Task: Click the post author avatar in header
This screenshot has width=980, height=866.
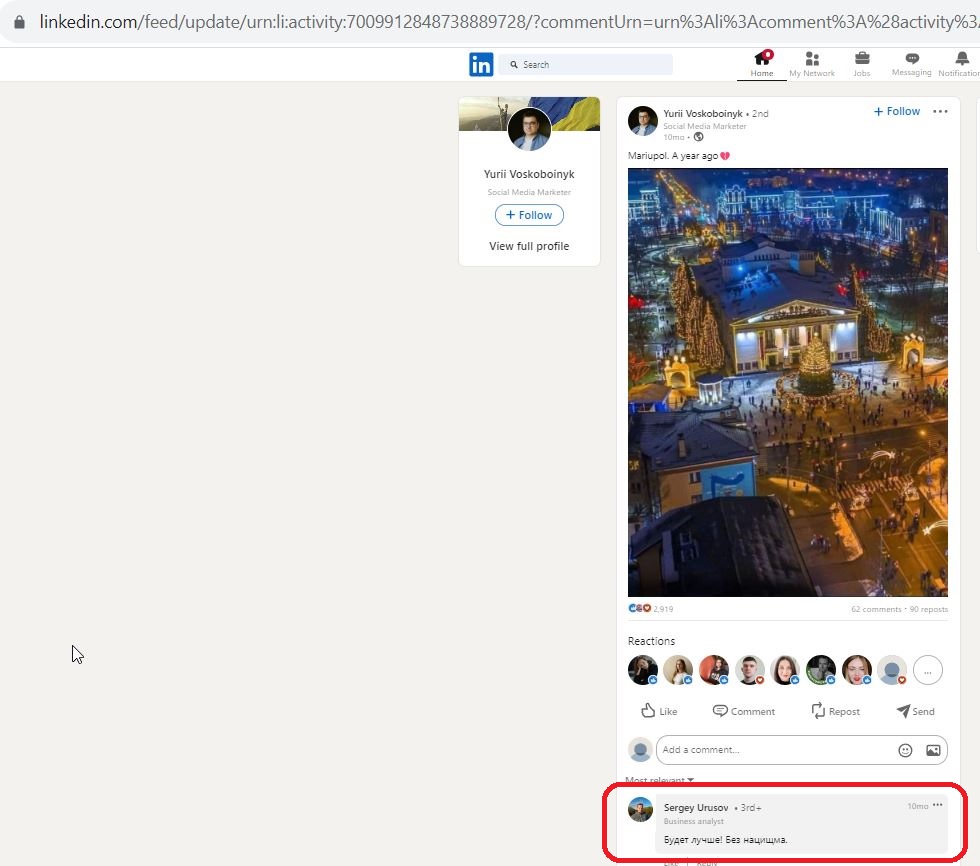Action: pos(642,121)
